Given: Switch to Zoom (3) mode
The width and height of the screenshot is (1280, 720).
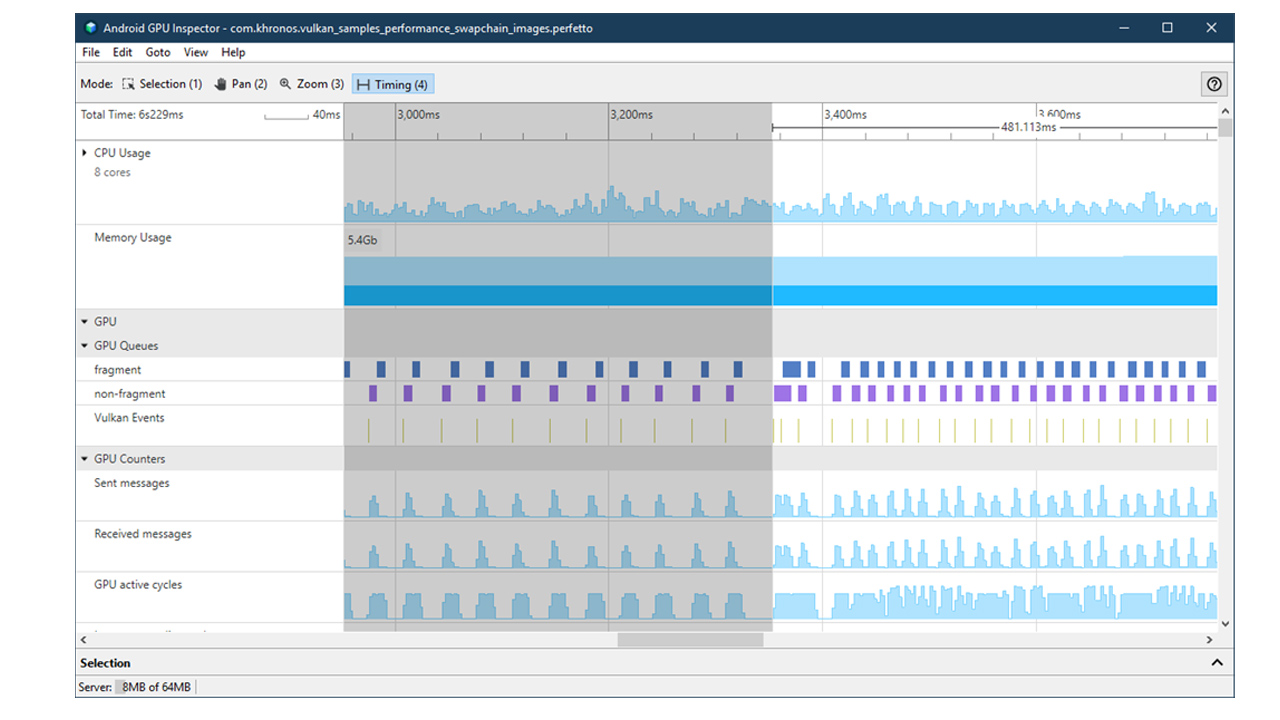Looking at the screenshot, I should [311, 84].
